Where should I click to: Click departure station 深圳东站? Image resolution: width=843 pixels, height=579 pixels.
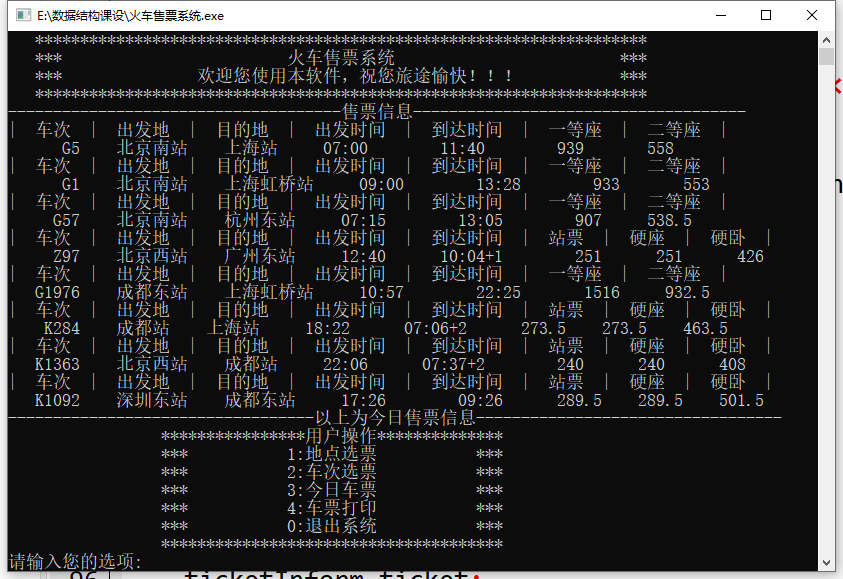pos(152,401)
